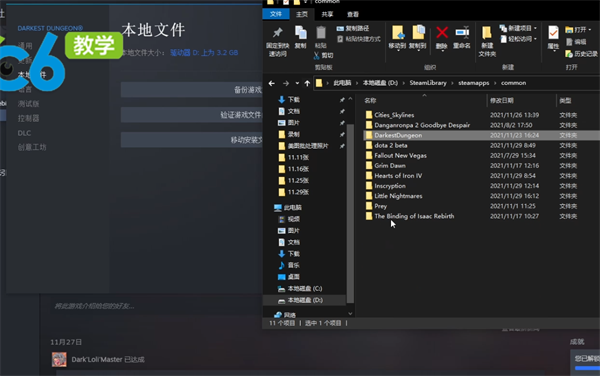The height and width of the screenshot is (376, 600).
Task: Click the 验证游戏文件 button in Steam
Action: pos(192,115)
